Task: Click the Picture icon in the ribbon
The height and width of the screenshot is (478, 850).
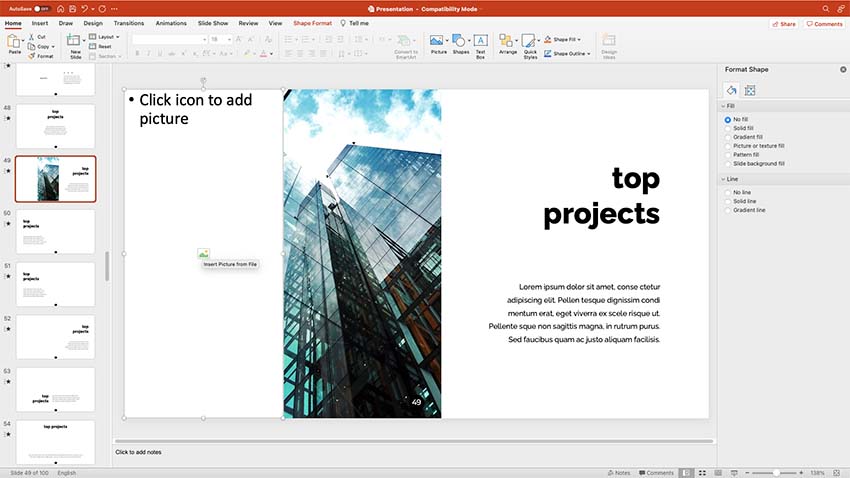Action: pyautogui.click(x=438, y=41)
